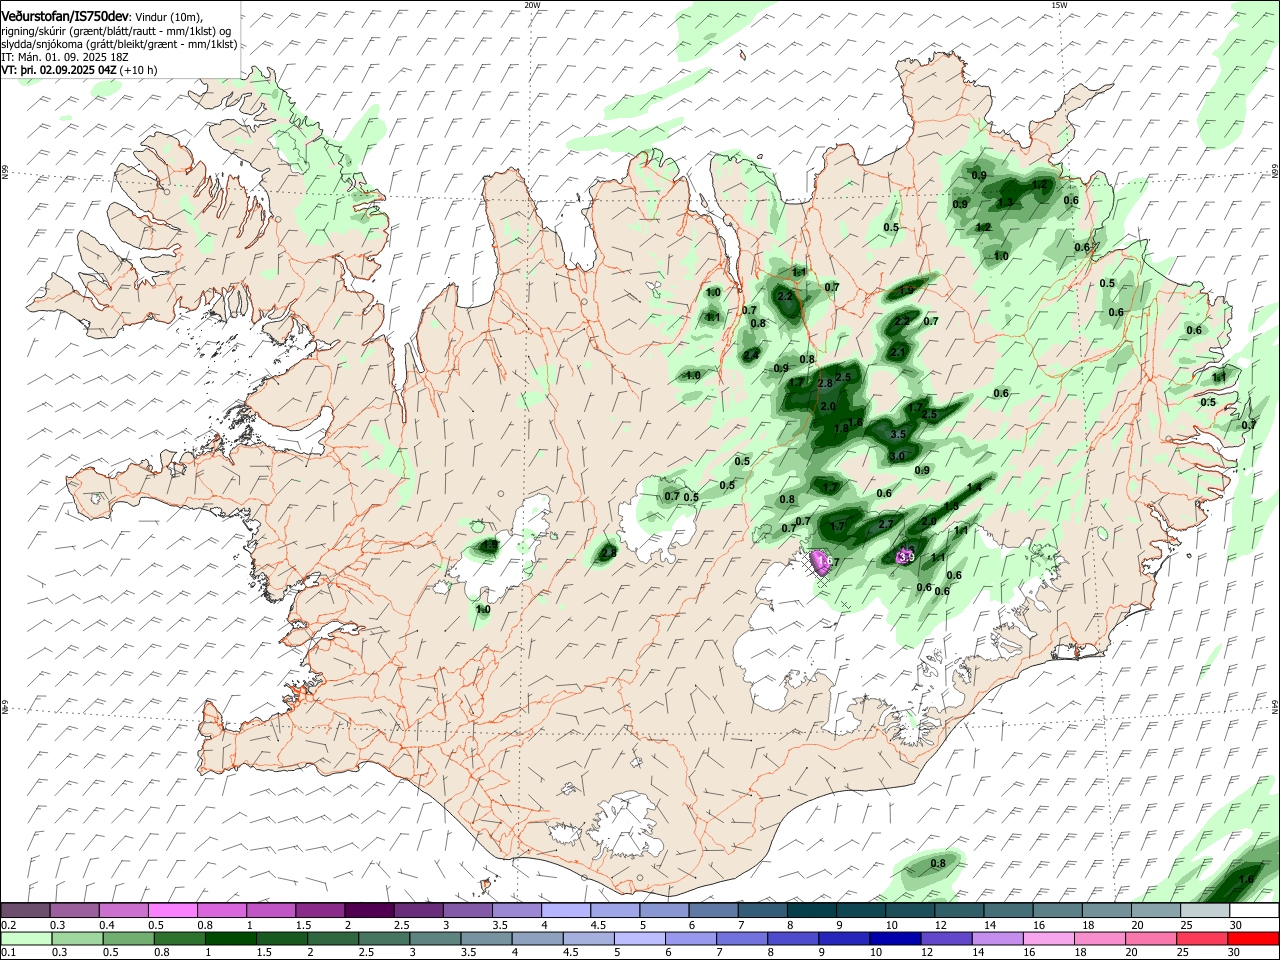Select royal blue 8 swatch in rain scale
Image resolution: width=1280 pixels, height=960 pixels.
click(792, 938)
